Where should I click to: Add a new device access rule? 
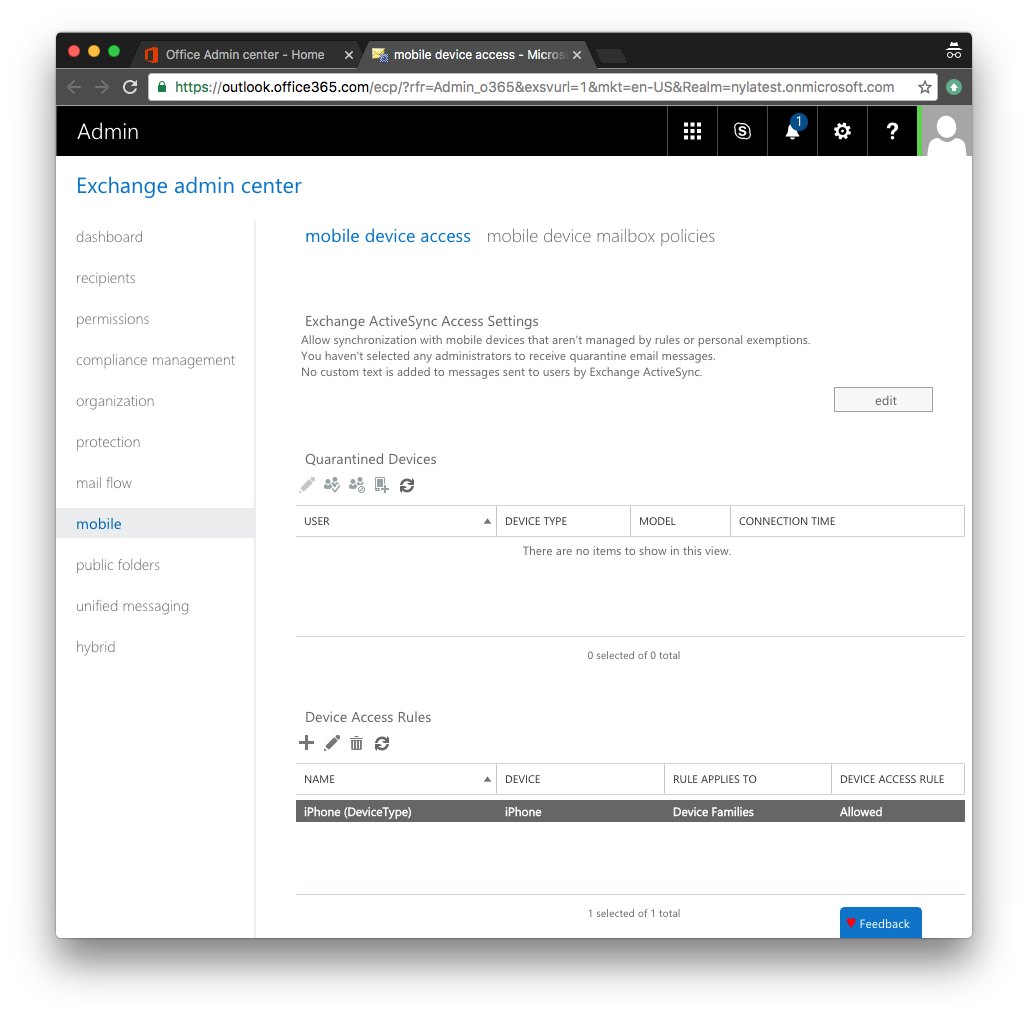tap(307, 743)
